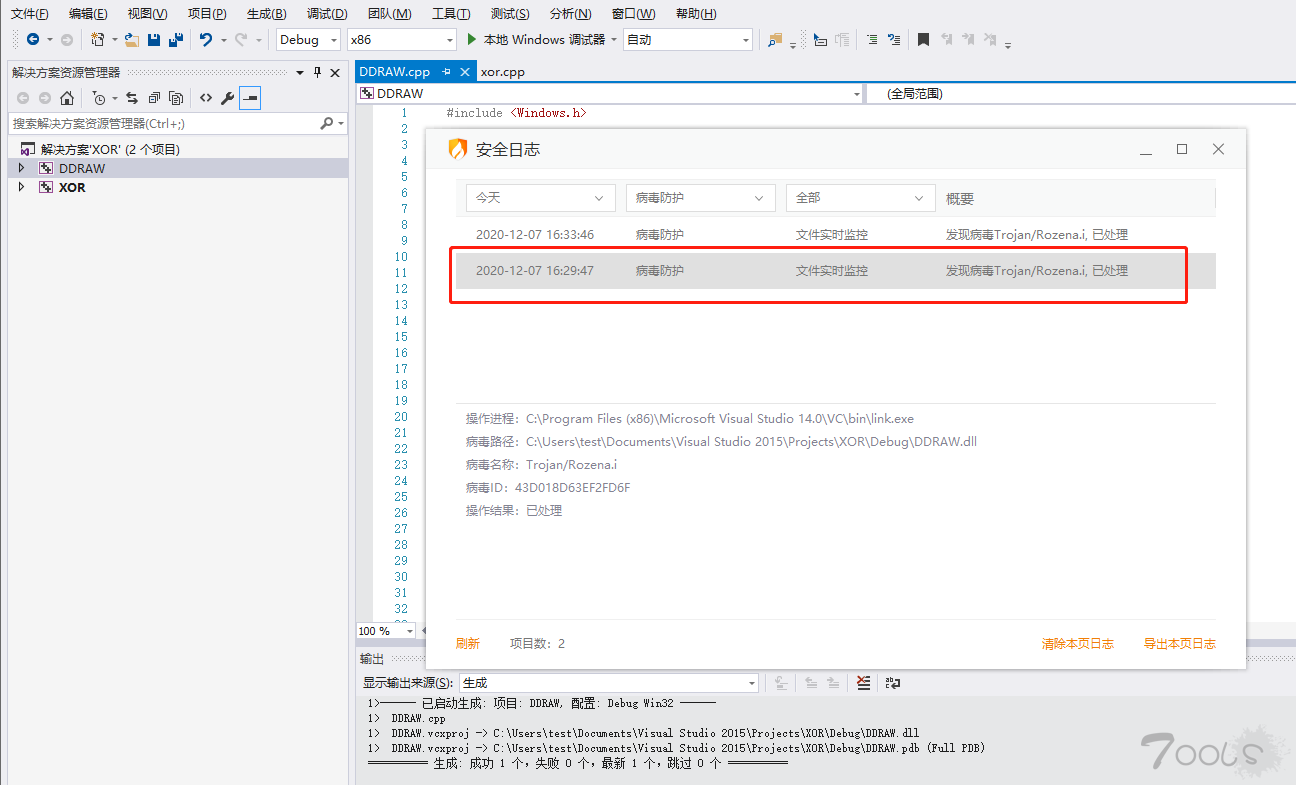Open the 文件(F) menu
The width and height of the screenshot is (1296, 785).
click(30, 14)
